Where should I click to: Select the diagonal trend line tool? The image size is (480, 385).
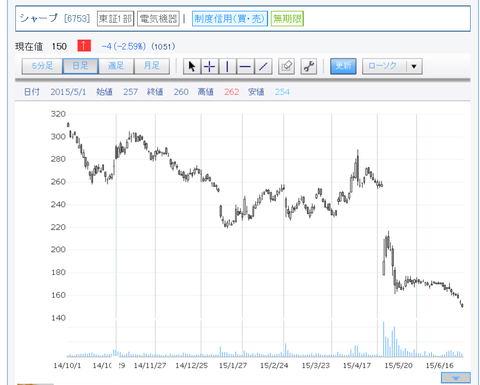tap(263, 66)
